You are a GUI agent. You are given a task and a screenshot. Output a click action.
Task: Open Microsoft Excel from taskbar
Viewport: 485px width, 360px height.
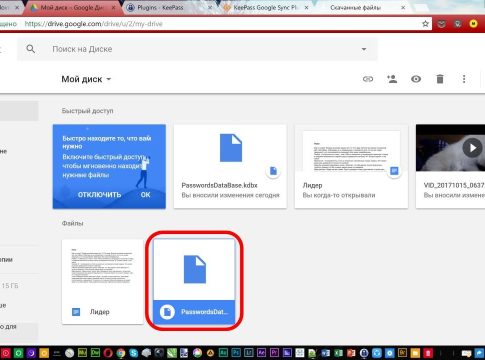pyautogui.click(x=338, y=353)
